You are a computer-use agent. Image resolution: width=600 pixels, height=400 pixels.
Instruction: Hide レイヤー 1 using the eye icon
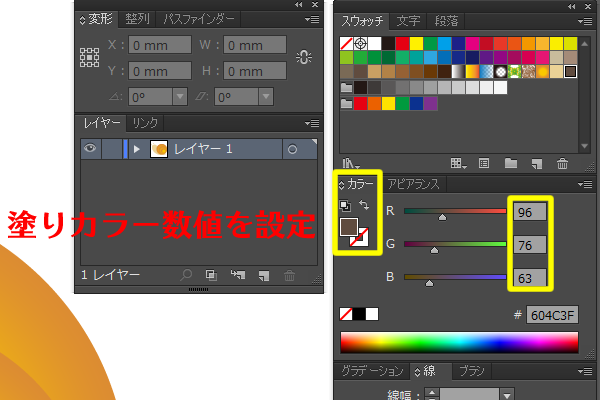point(89,149)
